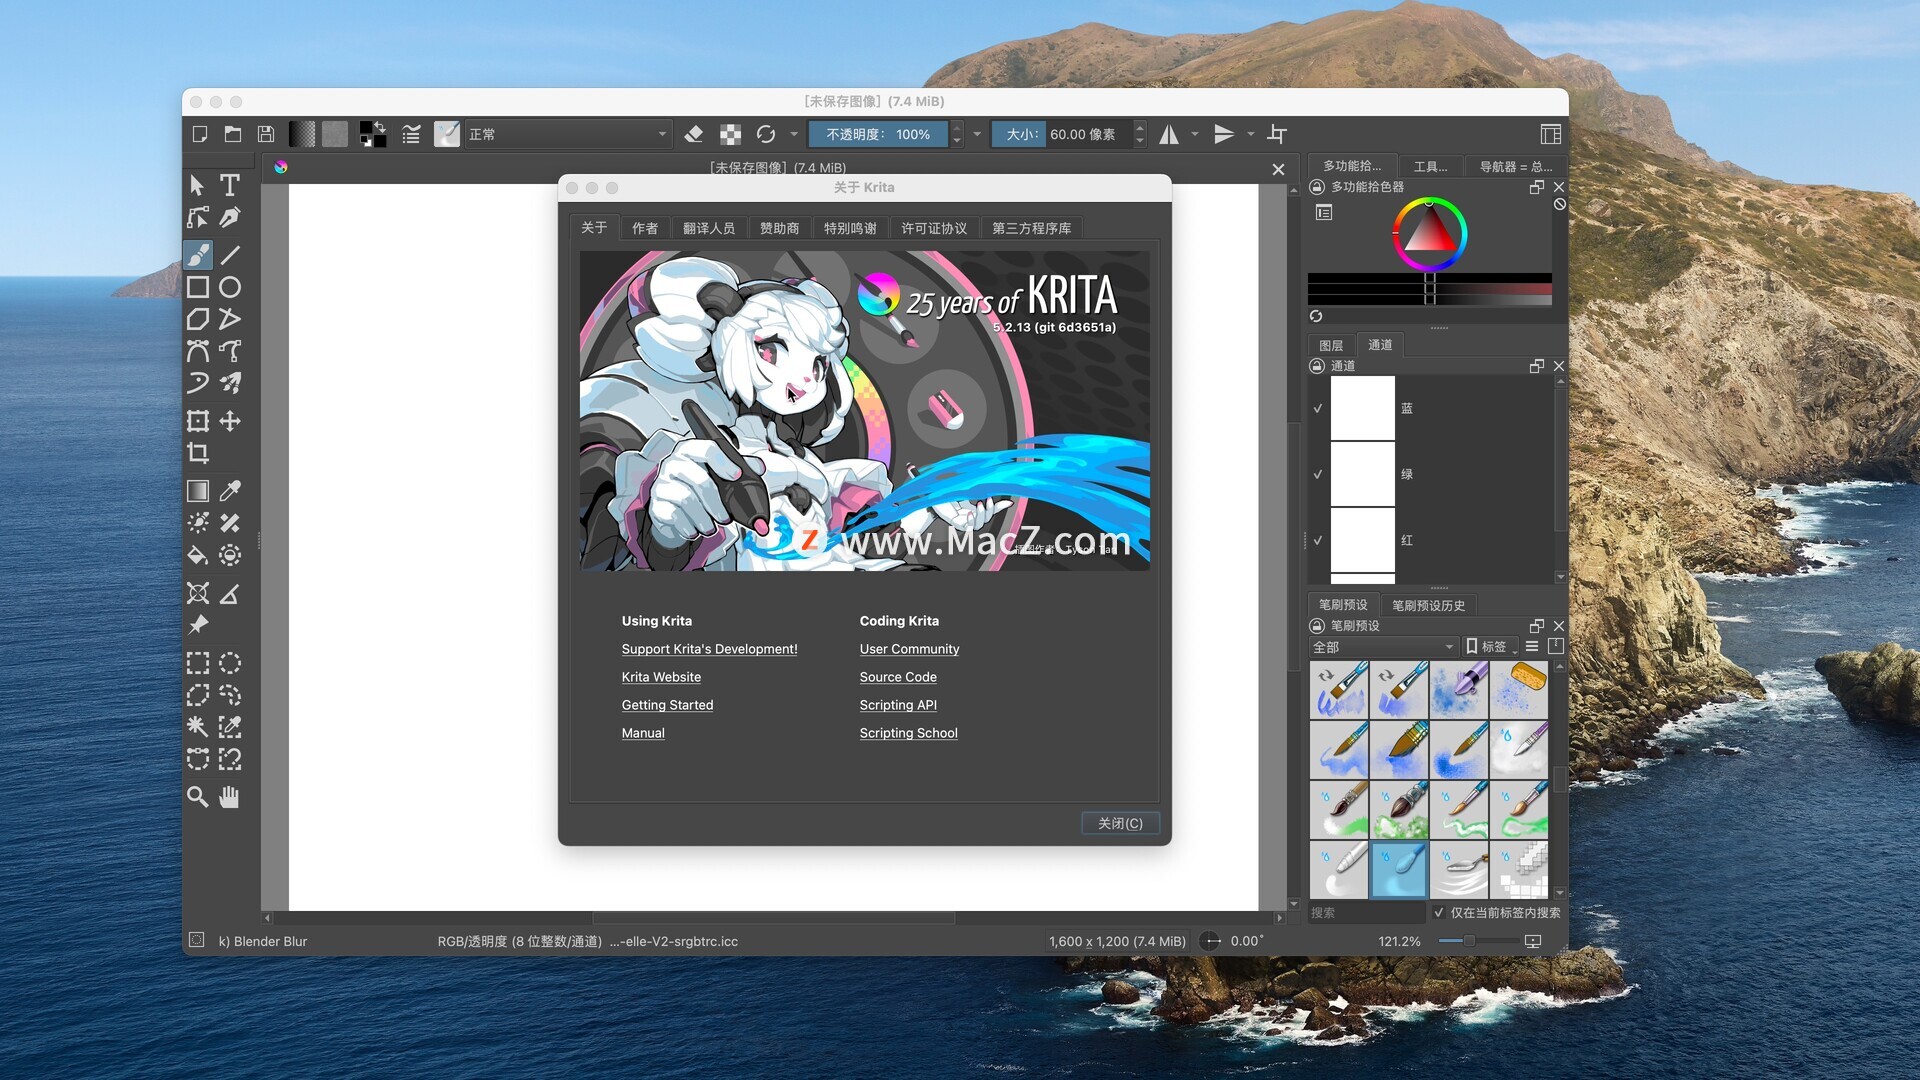Toggle the red channel checkmark
The image size is (1920, 1080).
[x=1318, y=540]
